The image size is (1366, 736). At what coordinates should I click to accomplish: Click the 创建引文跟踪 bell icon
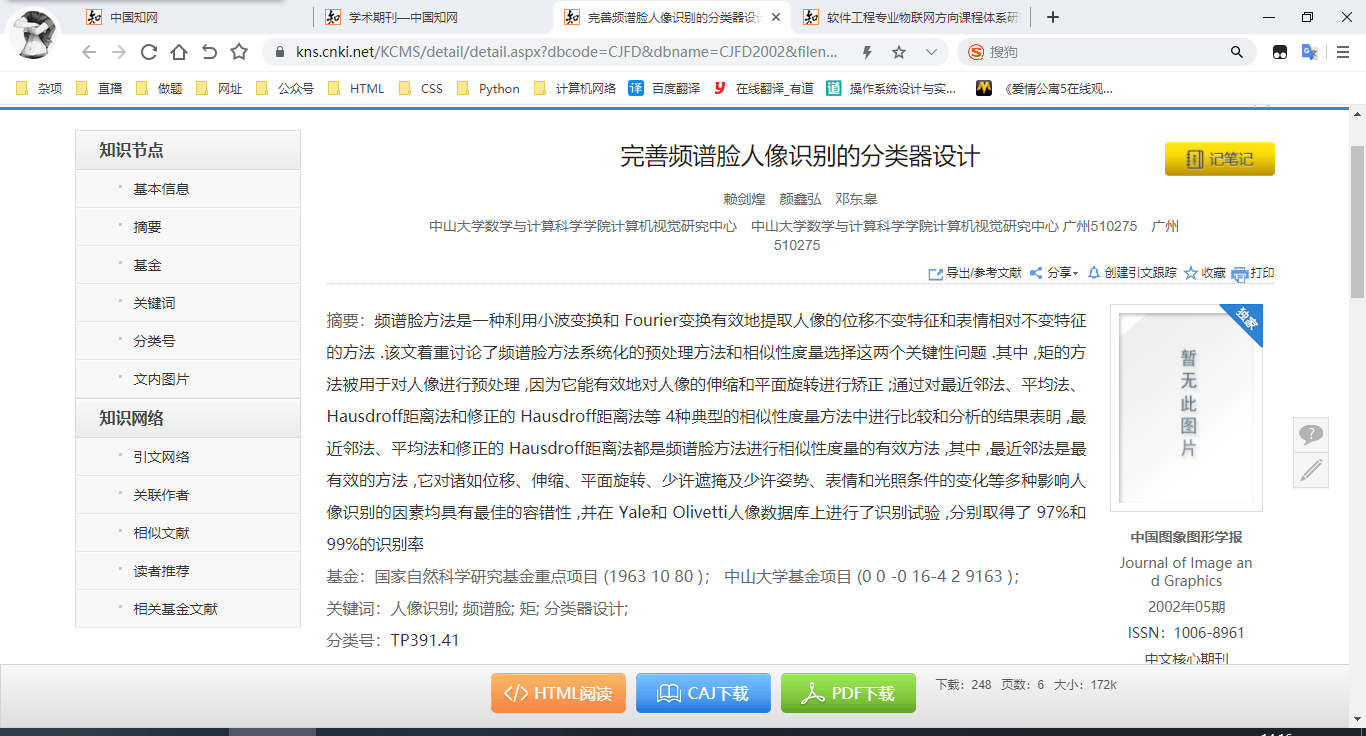[1094, 272]
